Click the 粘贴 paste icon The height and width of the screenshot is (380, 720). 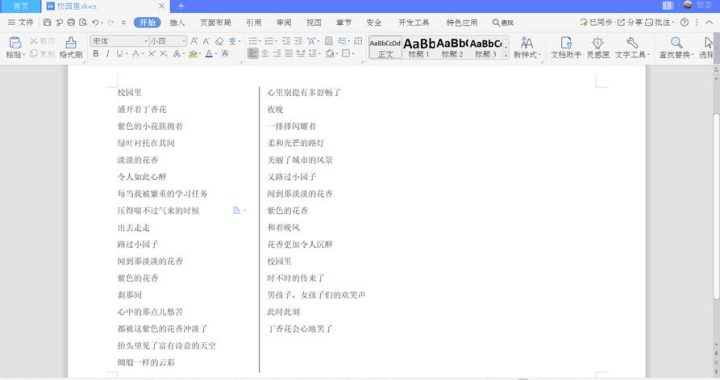coord(15,43)
